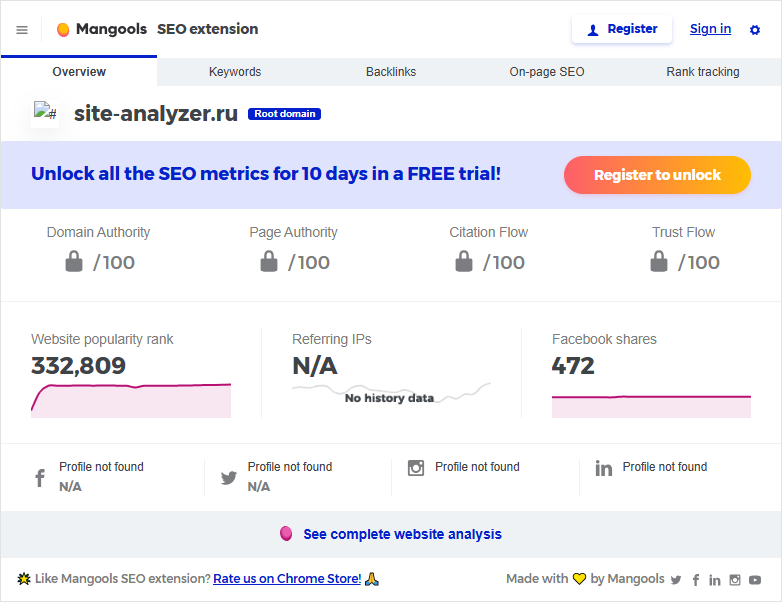782x602 pixels.
Task: Click the yellow heart icon in footer
Action: pos(579,579)
